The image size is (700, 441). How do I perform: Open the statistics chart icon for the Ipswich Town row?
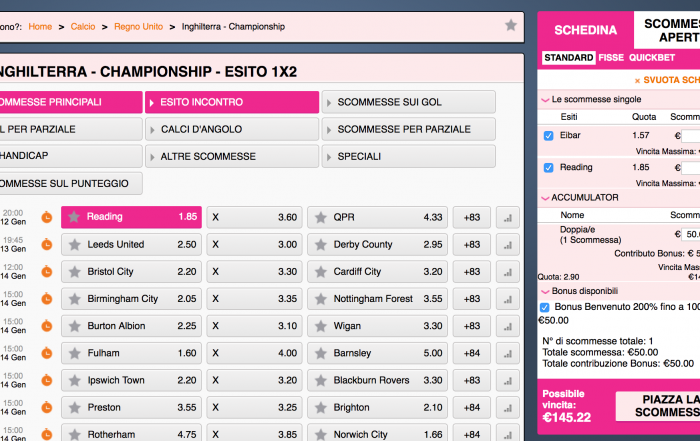tap(508, 380)
